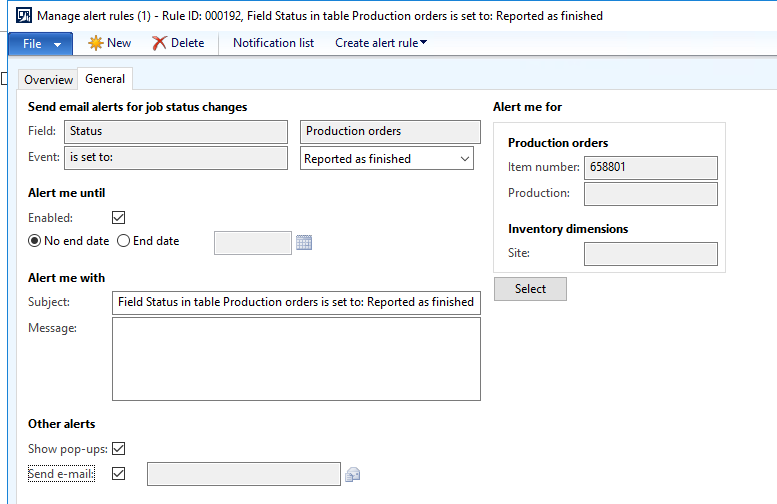Select the End date radio button
777x504 pixels.
[123, 241]
